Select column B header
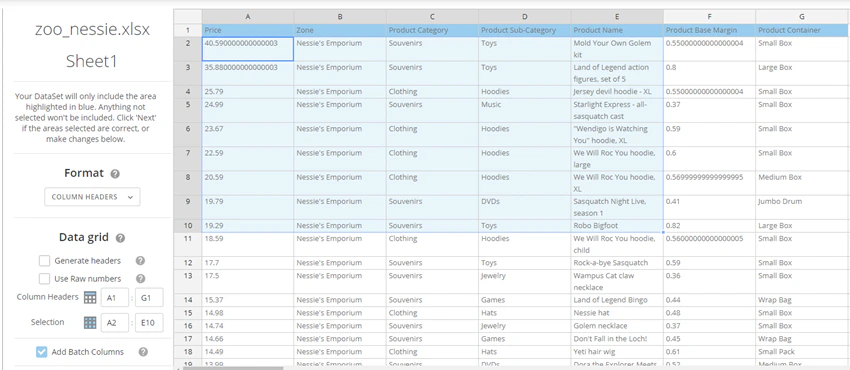 pos(340,17)
